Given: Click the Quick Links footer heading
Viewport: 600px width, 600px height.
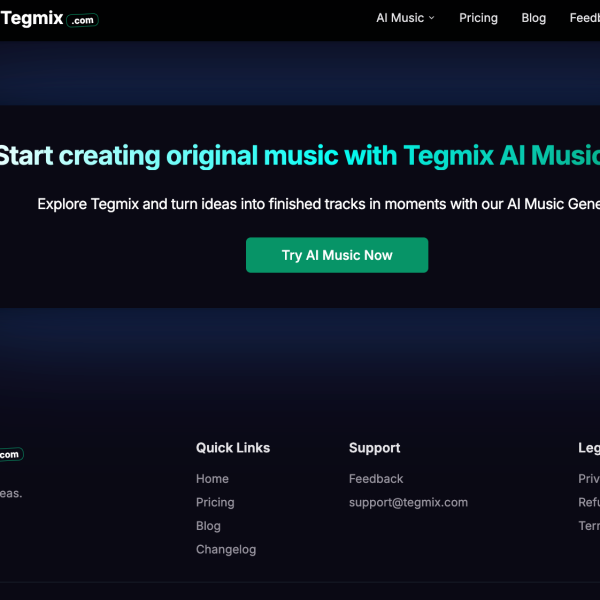Looking at the screenshot, I should pos(233,448).
